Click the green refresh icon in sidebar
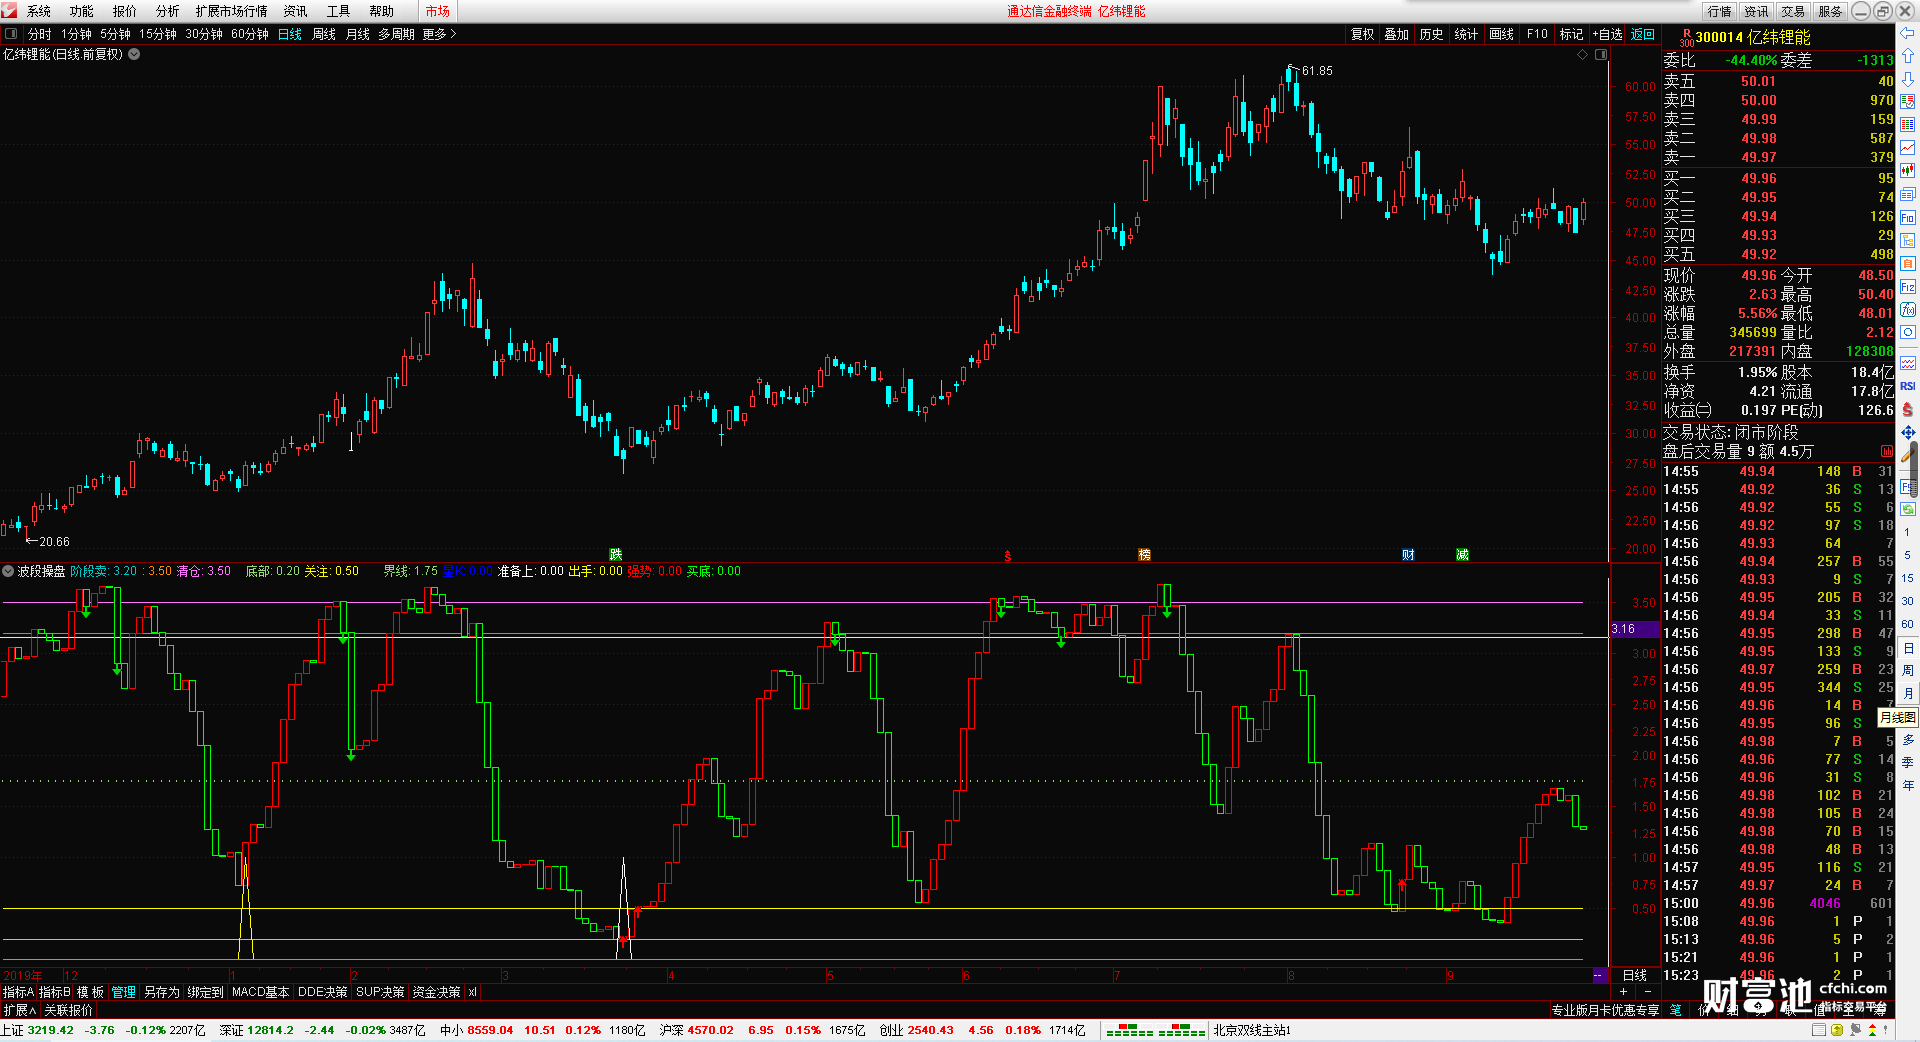The image size is (1920, 1042). pos(1908,509)
